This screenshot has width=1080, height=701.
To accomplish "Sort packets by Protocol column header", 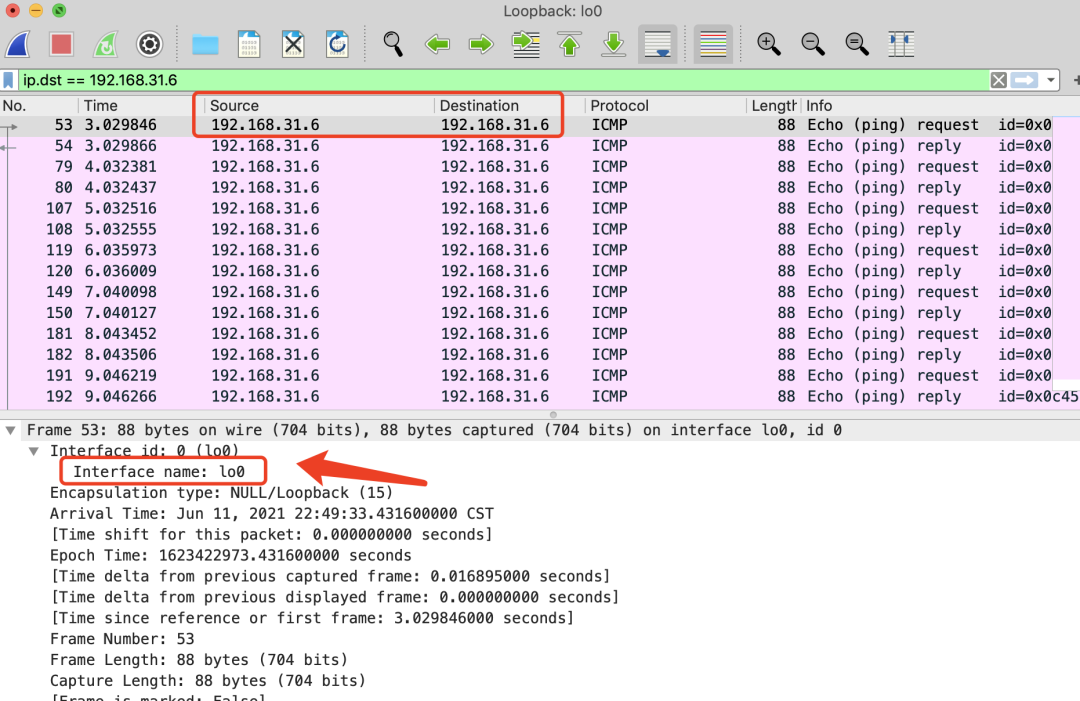I will (619, 105).
